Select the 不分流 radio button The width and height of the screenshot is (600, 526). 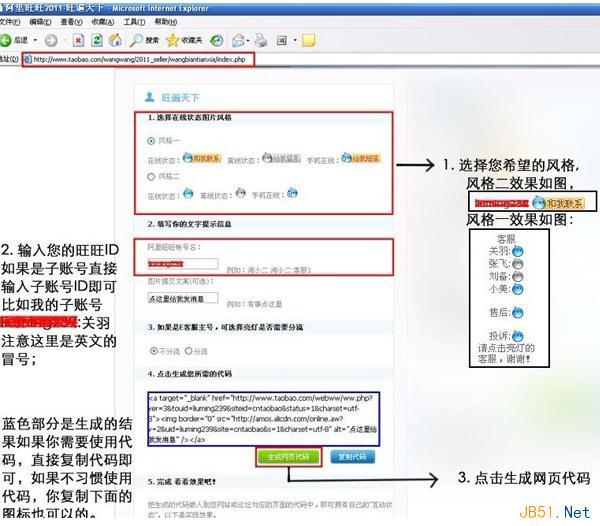coord(154,350)
